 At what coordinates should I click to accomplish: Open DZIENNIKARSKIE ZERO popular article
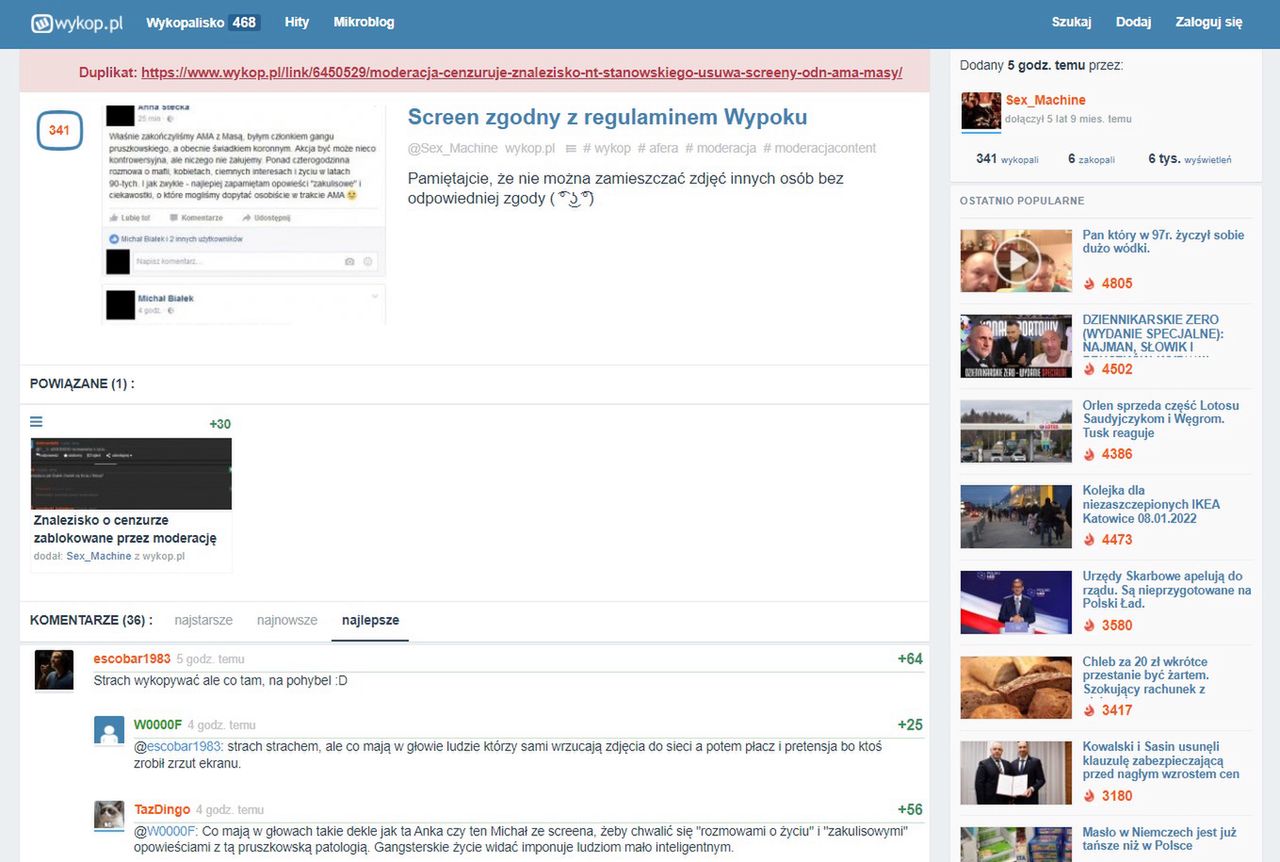pyautogui.click(x=1153, y=335)
